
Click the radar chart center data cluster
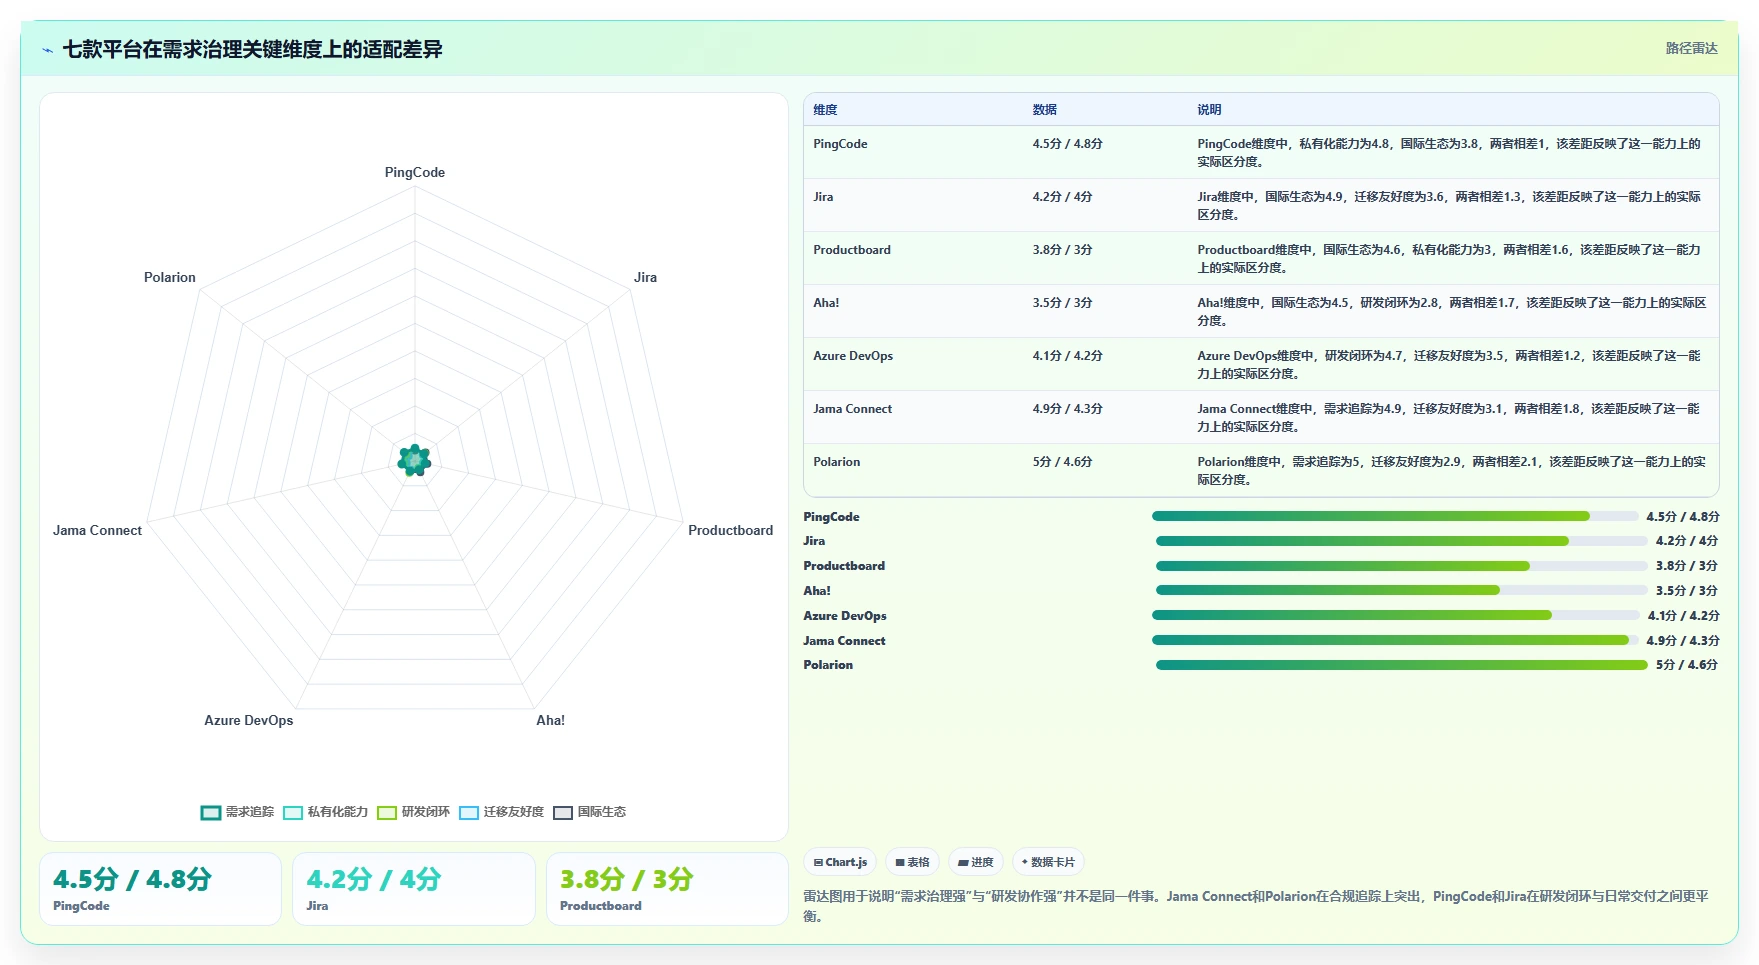point(414,460)
